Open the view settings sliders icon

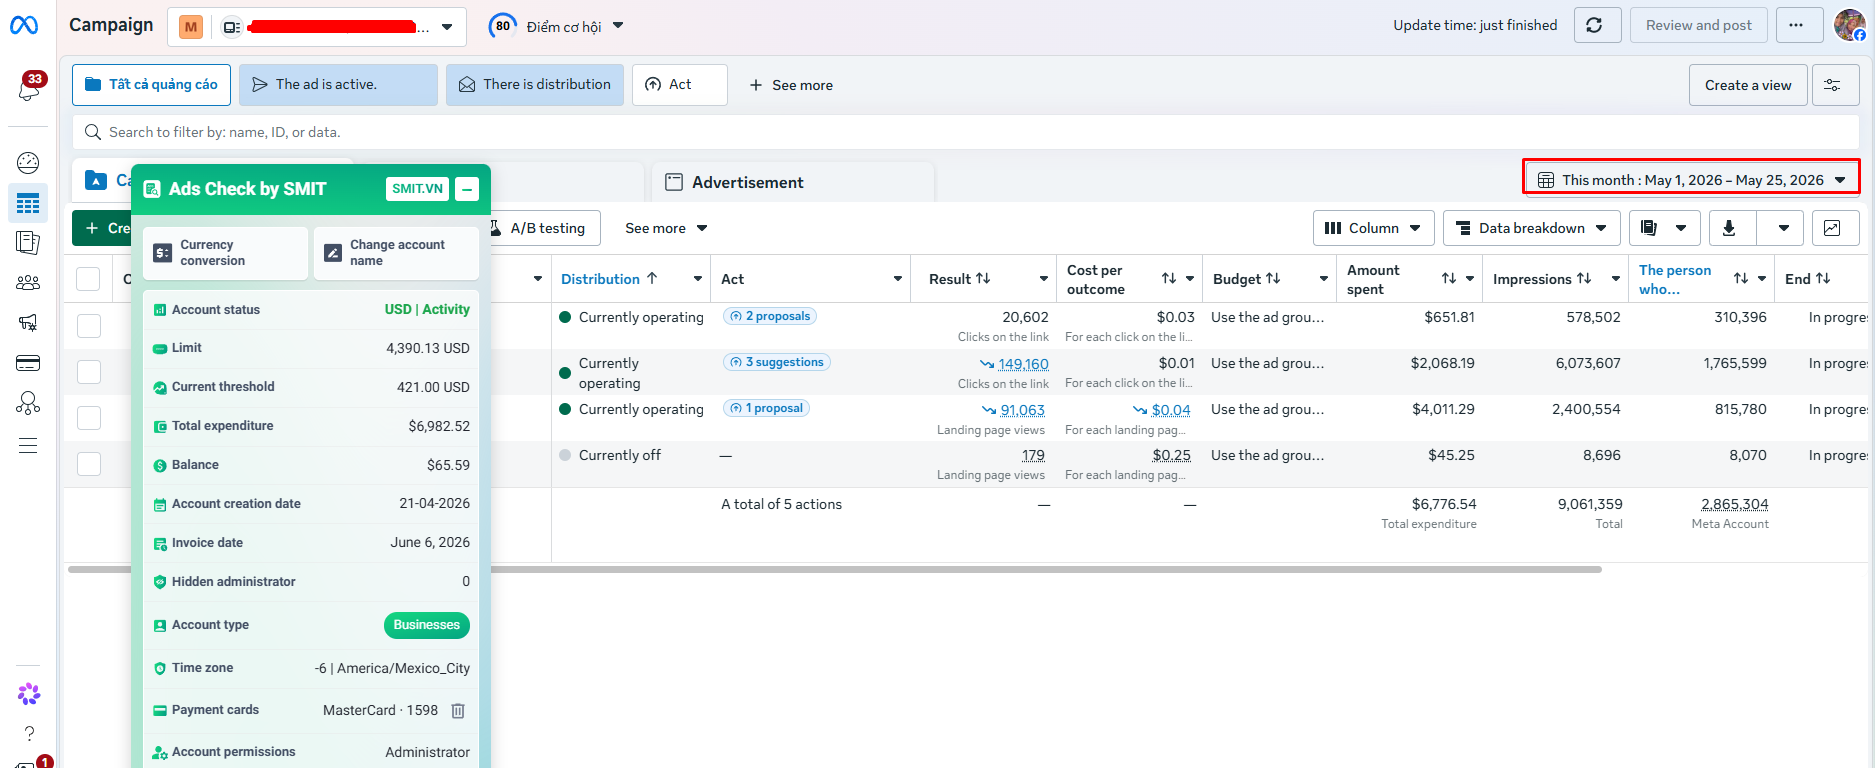[x=1835, y=85]
